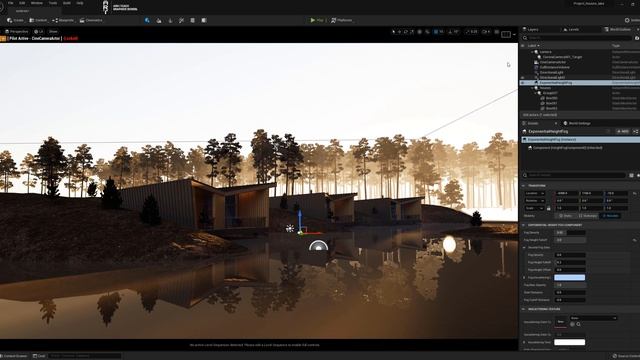Open the Build menu
The height and width of the screenshot is (360, 640).
[67, 3]
